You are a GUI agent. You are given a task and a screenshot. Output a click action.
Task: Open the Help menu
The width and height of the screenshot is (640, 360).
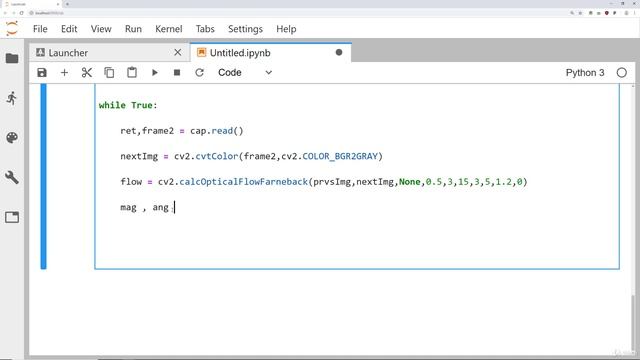click(286, 29)
